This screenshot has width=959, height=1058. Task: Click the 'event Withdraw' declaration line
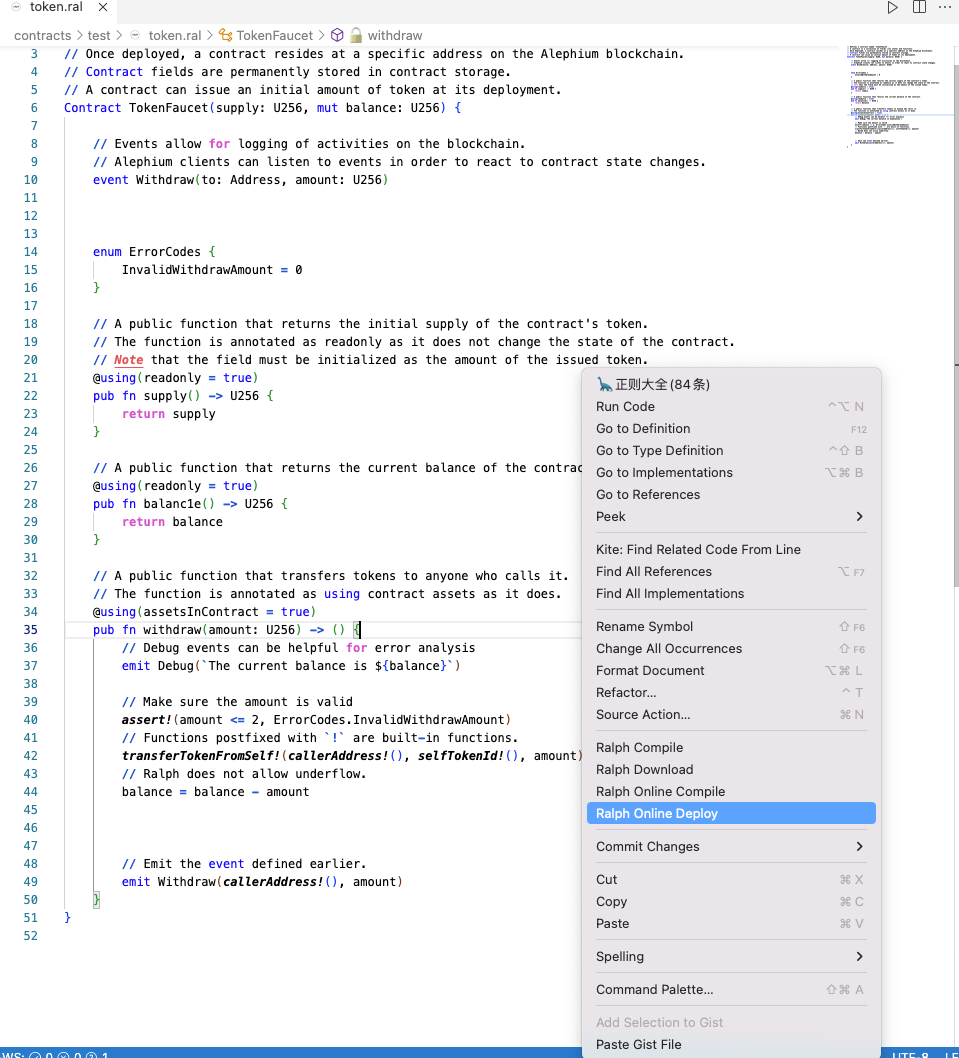point(240,180)
